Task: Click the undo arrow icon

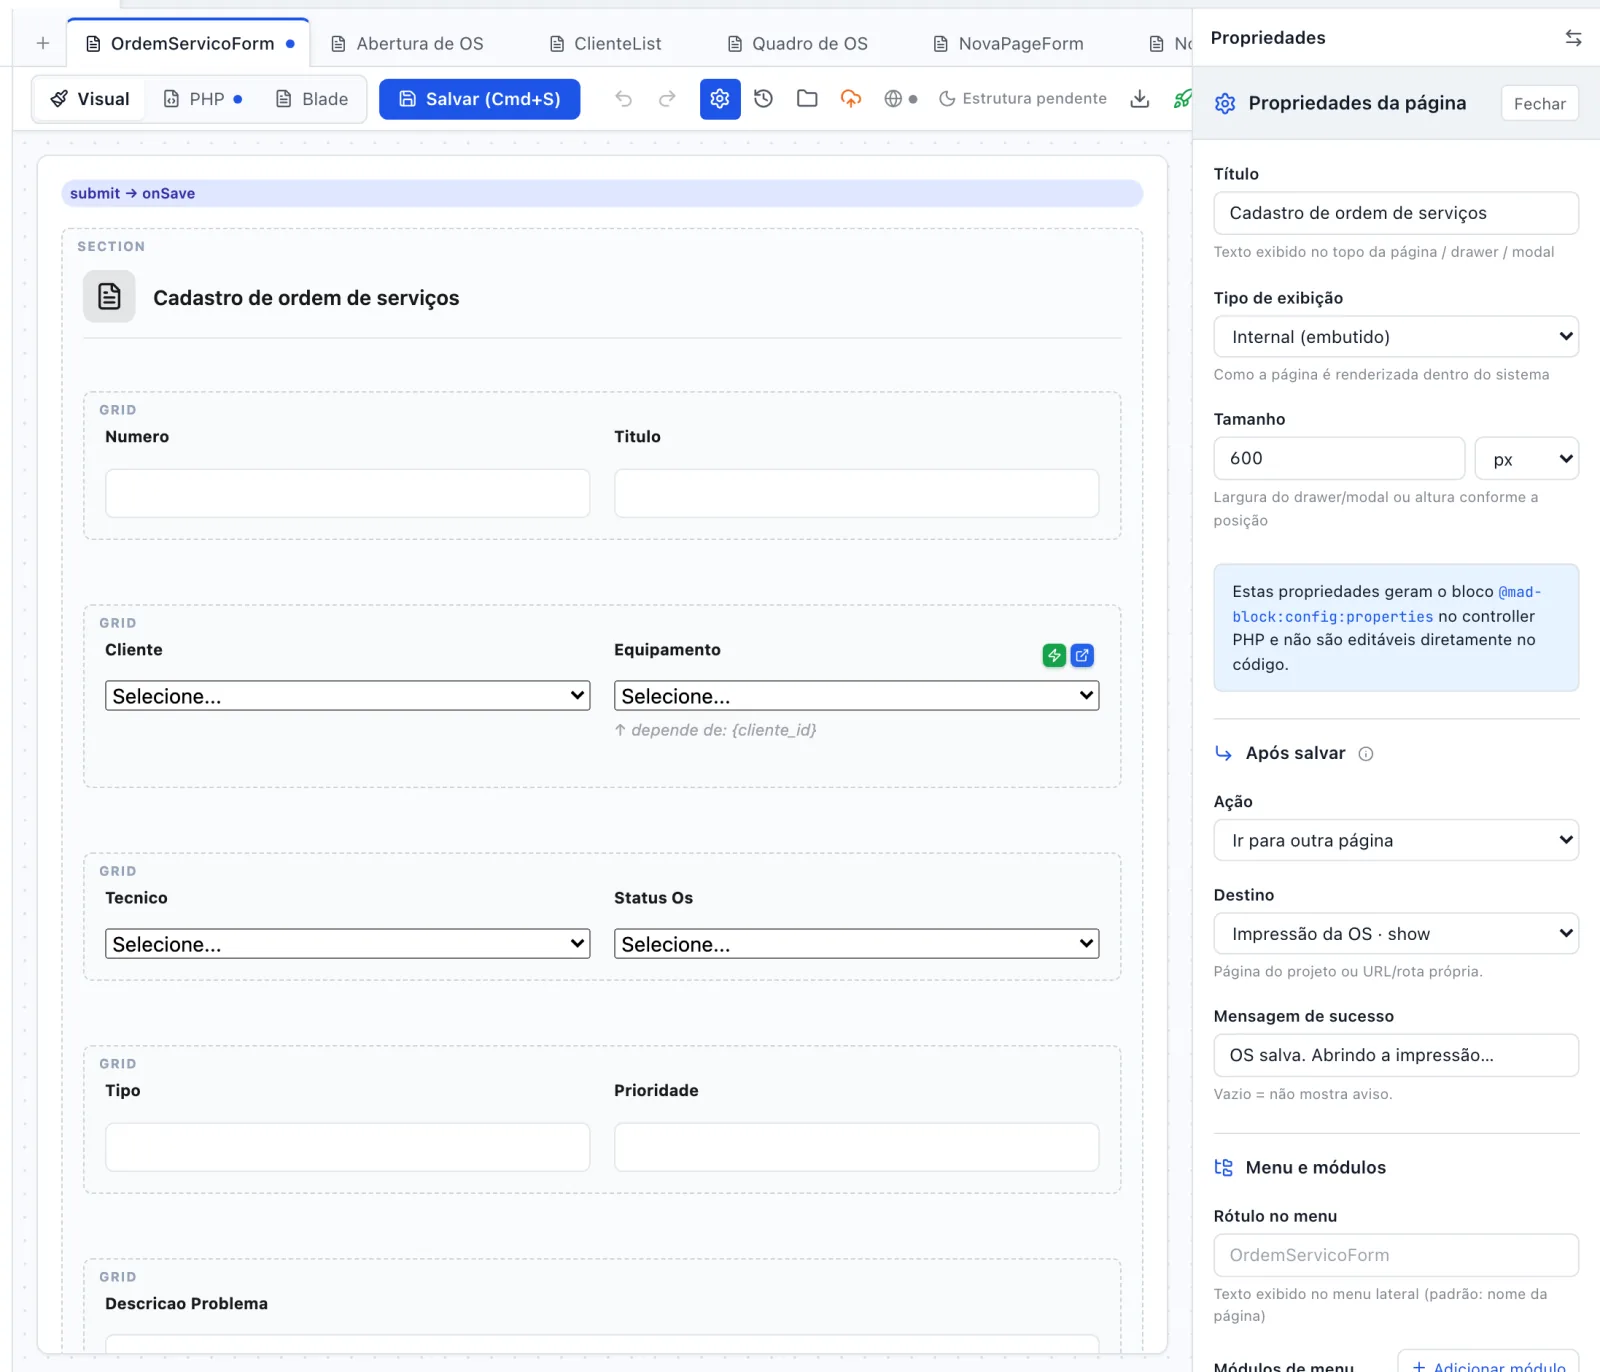Action: point(623,98)
